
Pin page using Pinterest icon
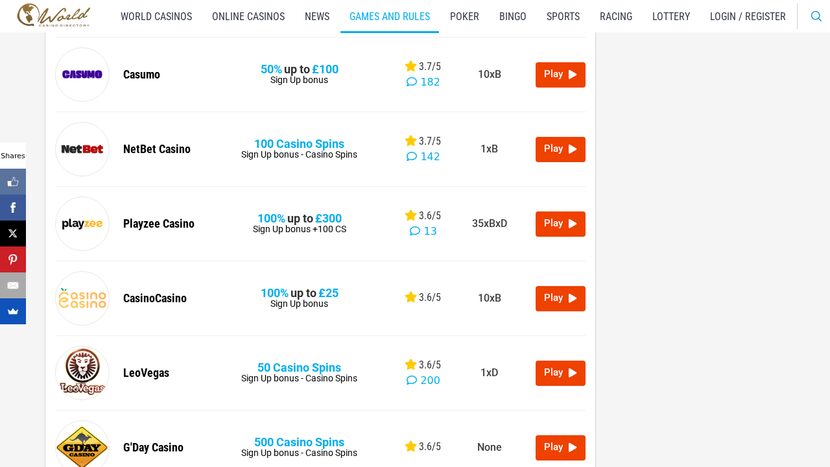click(13, 260)
